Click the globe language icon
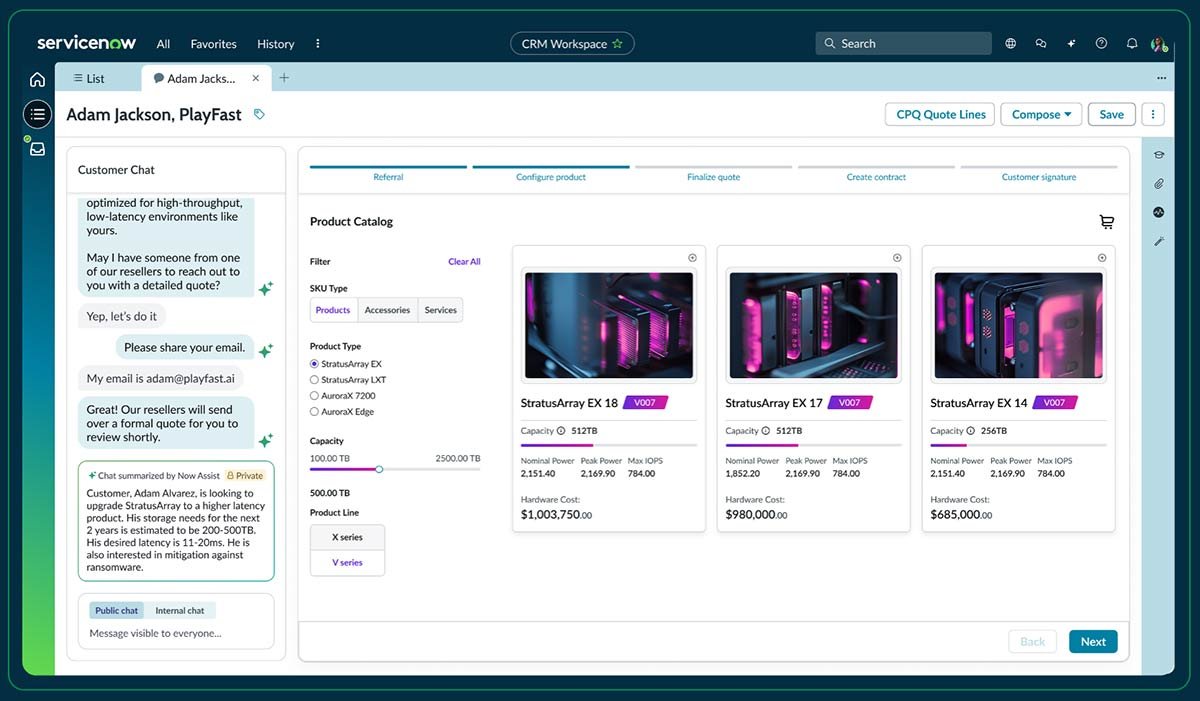The height and width of the screenshot is (701, 1200). (x=1011, y=44)
